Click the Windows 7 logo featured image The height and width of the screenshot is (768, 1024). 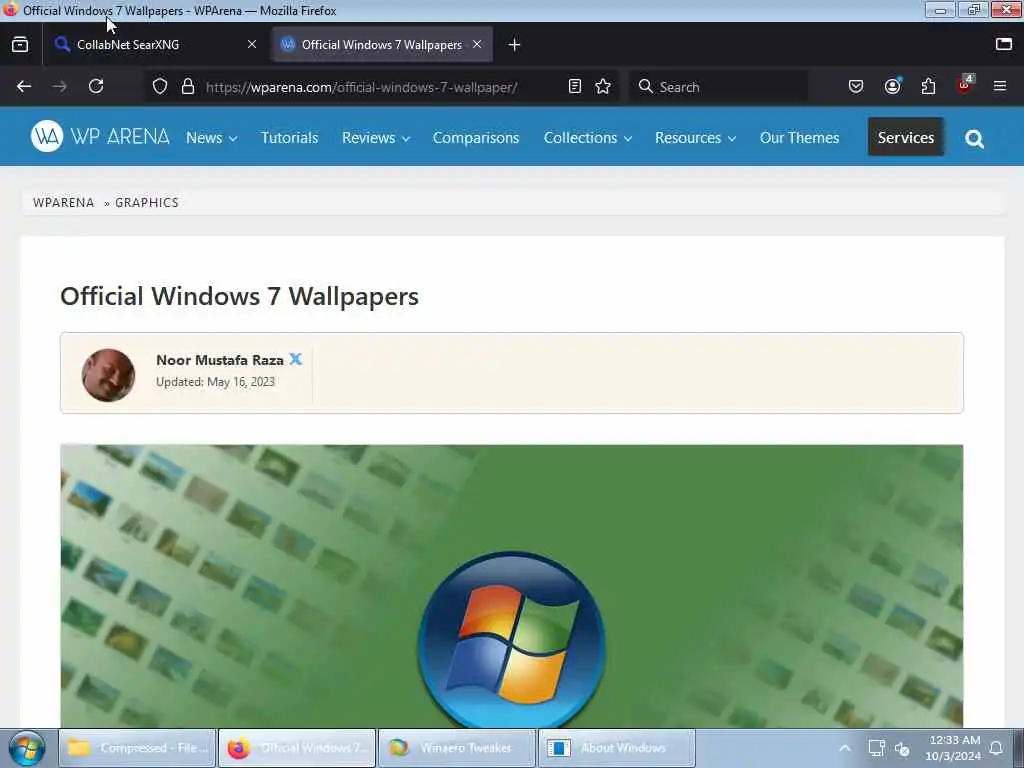click(511, 586)
